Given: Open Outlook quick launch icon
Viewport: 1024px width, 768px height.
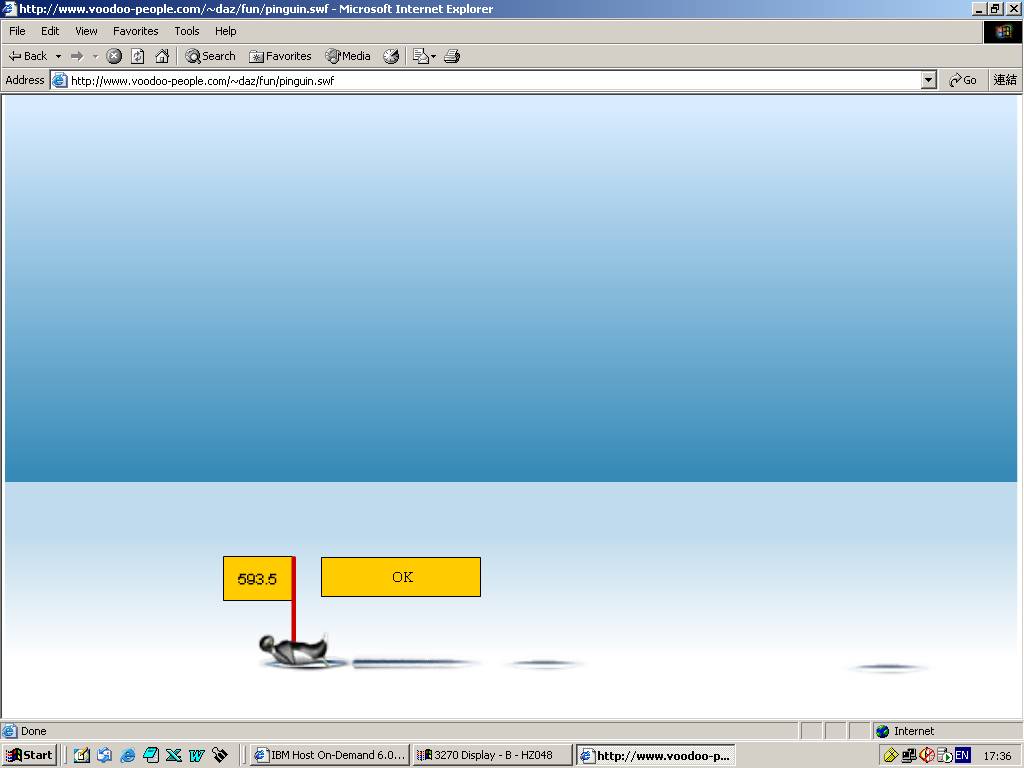Looking at the screenshot, I should tap(81, 755).
